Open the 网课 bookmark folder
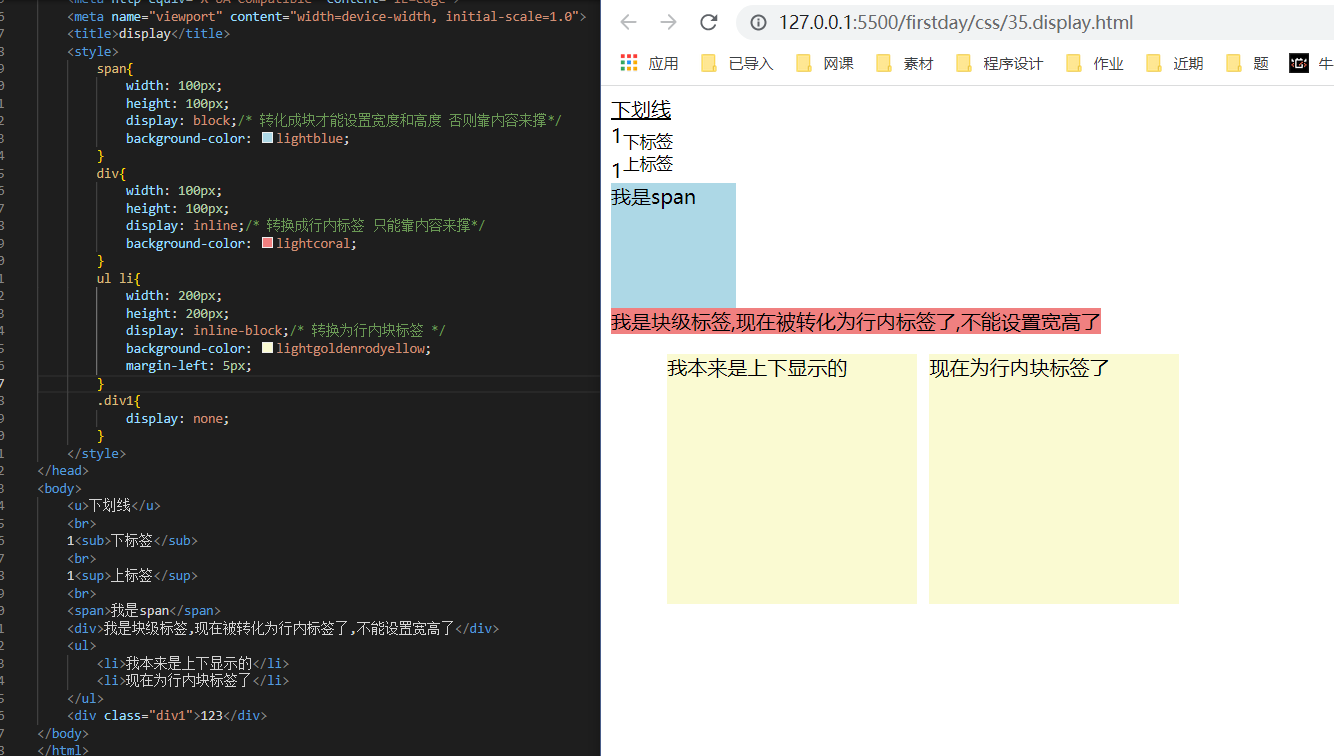This screenshot has height=756, width=1334. pyautogui.click(x=825, y=63)
